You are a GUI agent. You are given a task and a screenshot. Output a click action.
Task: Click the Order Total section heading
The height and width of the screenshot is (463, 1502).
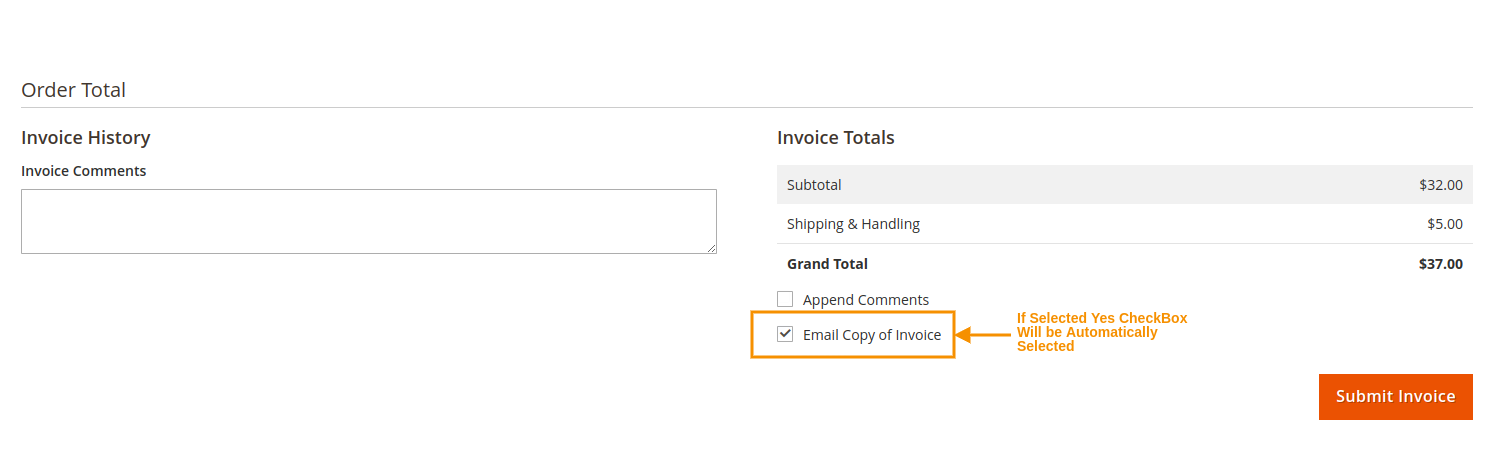click(73, 90)
